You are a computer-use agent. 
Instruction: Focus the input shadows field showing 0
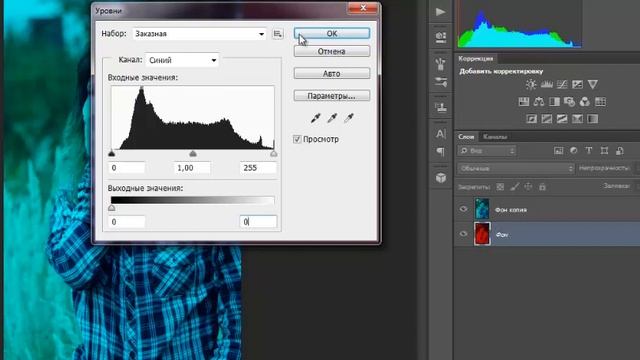point(127,168)
